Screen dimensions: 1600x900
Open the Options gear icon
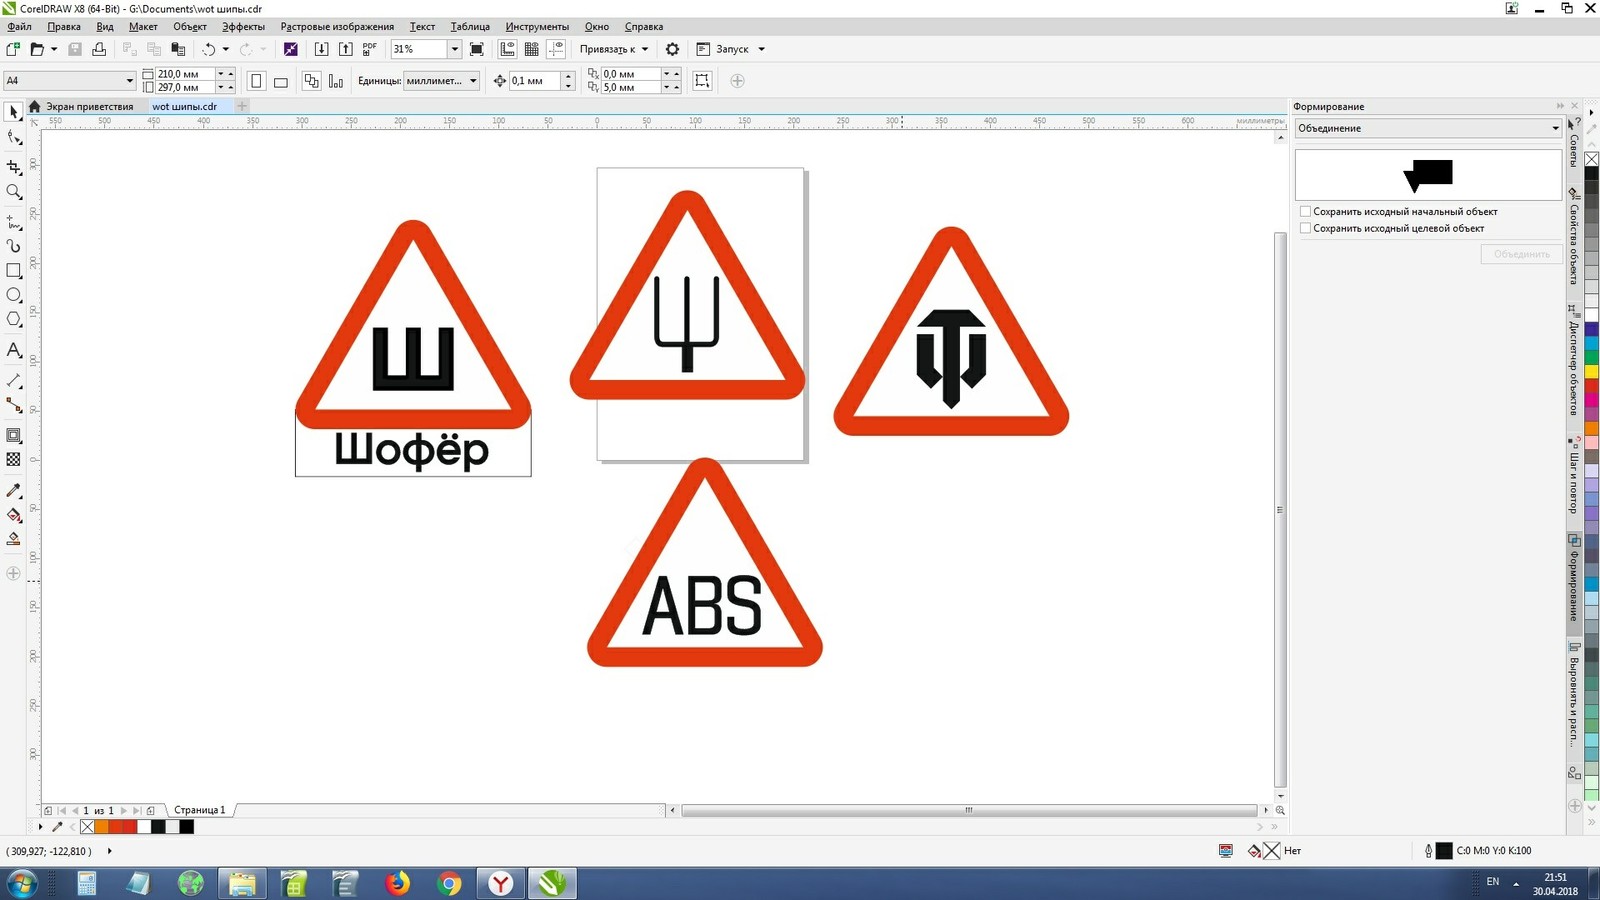[x=672, y=49]
